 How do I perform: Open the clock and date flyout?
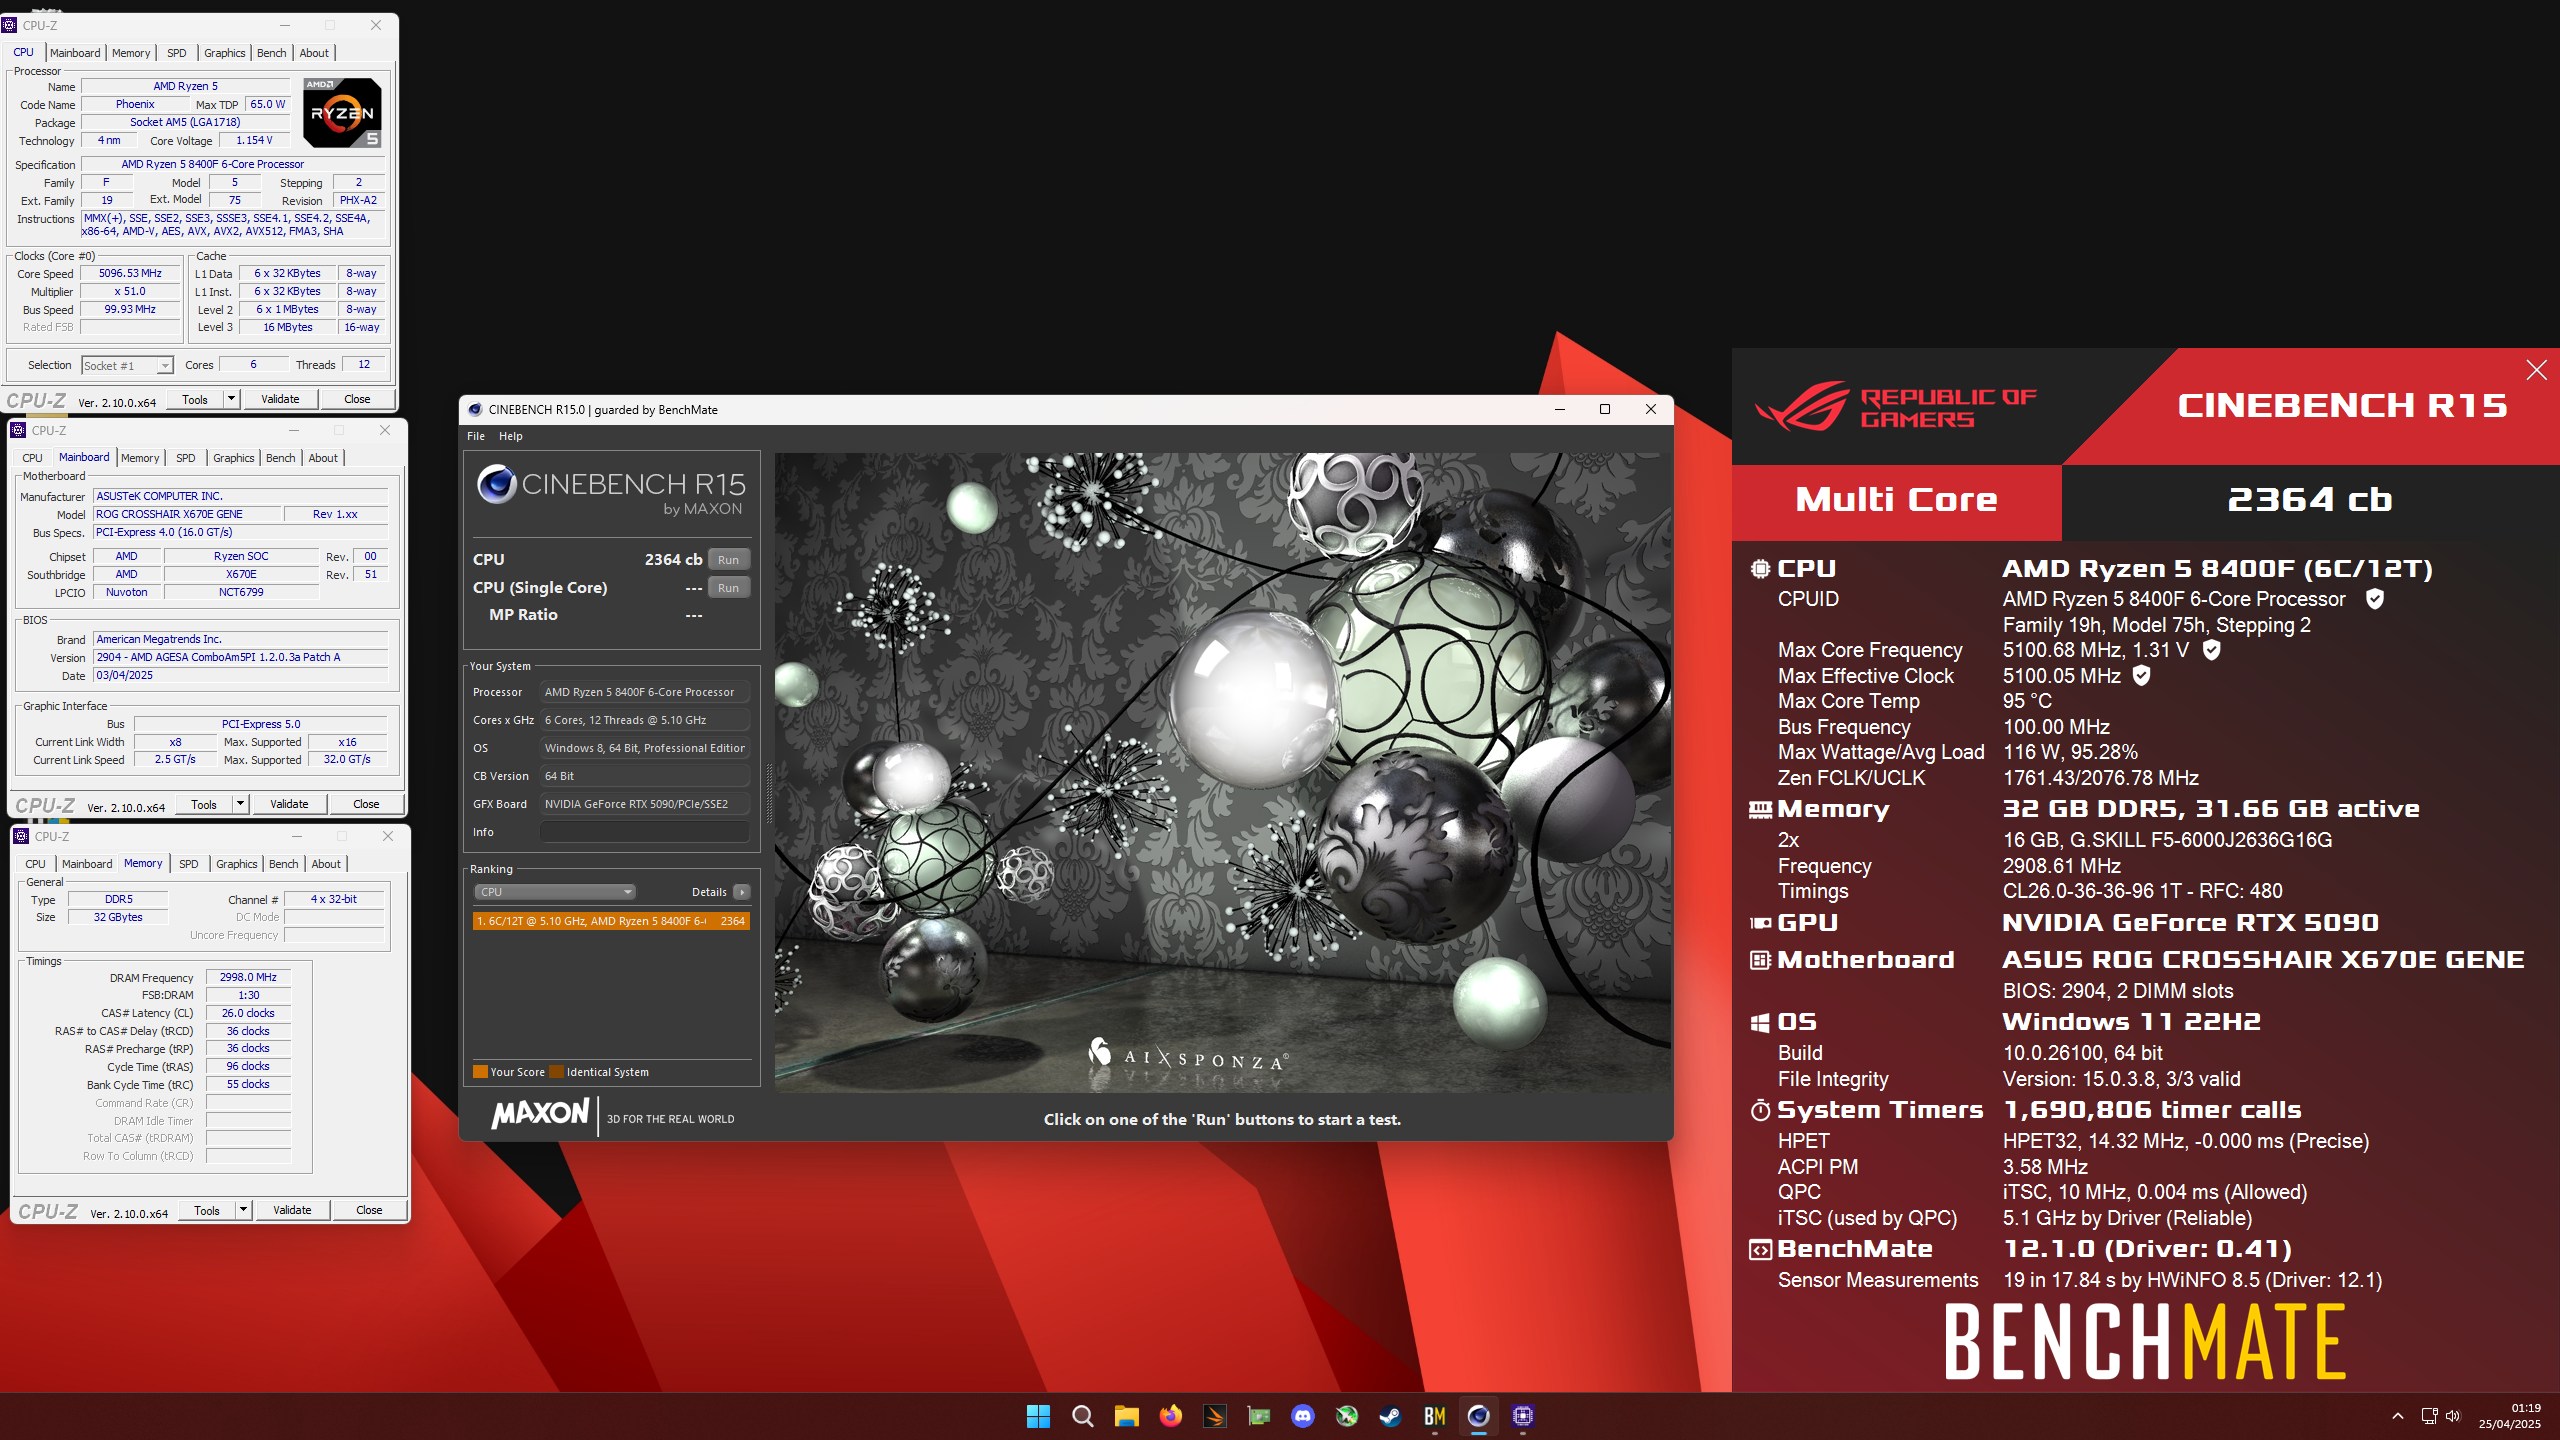coord(2510,1416)
